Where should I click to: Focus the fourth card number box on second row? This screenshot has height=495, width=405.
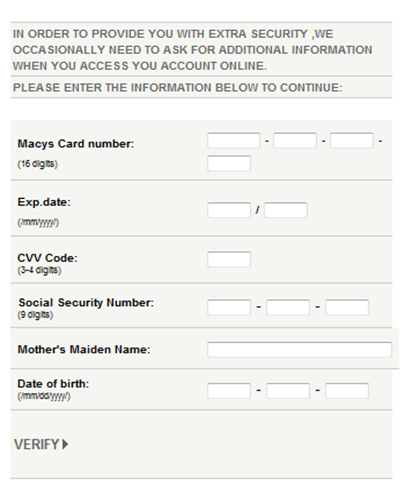[229, 163]
